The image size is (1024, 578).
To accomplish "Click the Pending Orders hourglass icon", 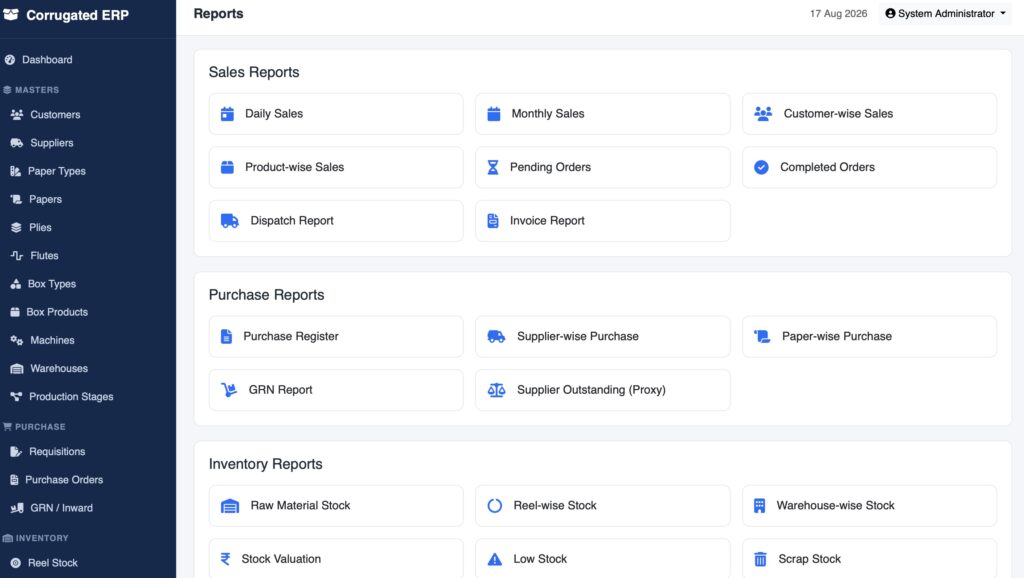I will coord(493,167).
